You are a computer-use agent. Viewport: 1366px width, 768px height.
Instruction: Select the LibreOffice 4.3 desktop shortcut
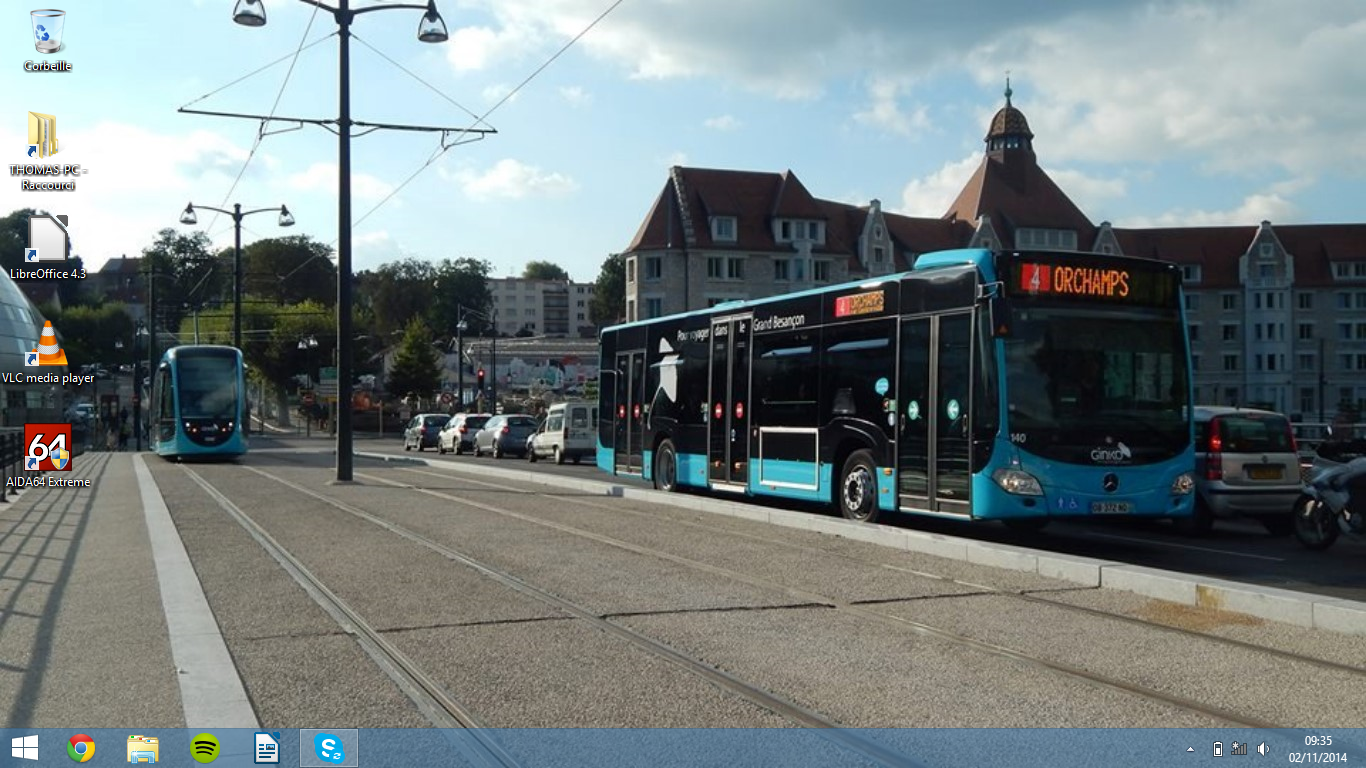click(x=48, y=247)
